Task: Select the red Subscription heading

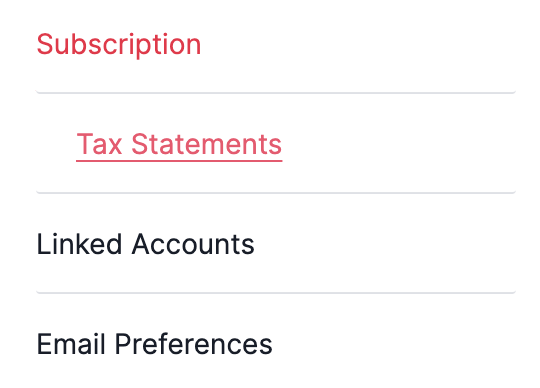Action: [119, 44]
